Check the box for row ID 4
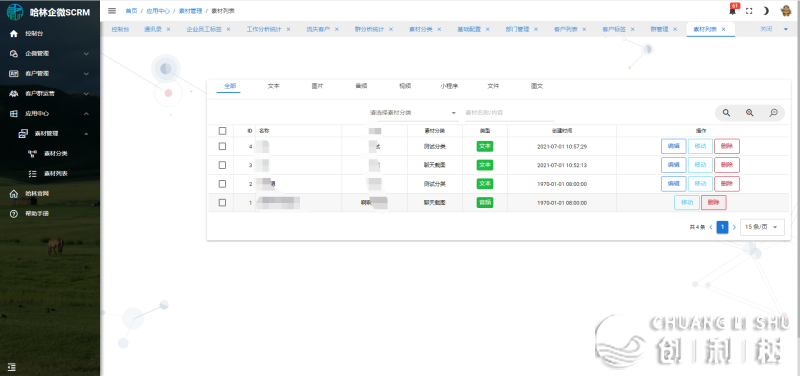The height and width of the screenshot is (376, 800). point(222,146)
